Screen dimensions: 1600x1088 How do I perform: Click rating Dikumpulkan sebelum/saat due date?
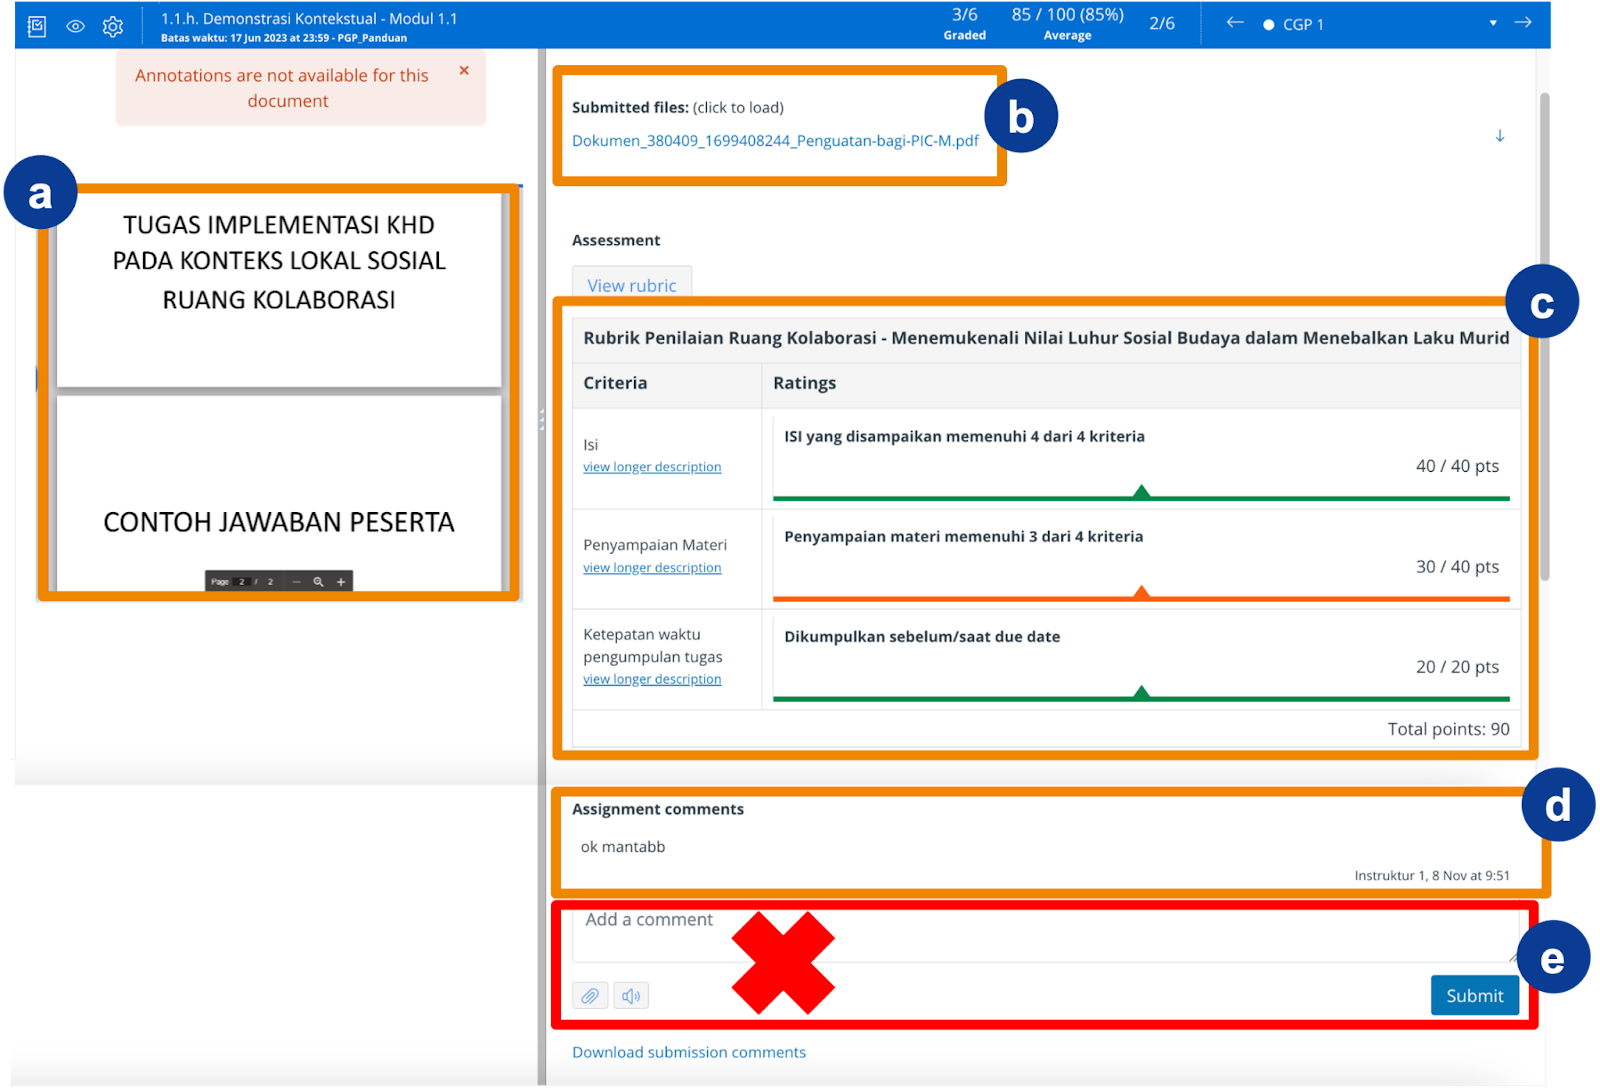click(922, 637)
